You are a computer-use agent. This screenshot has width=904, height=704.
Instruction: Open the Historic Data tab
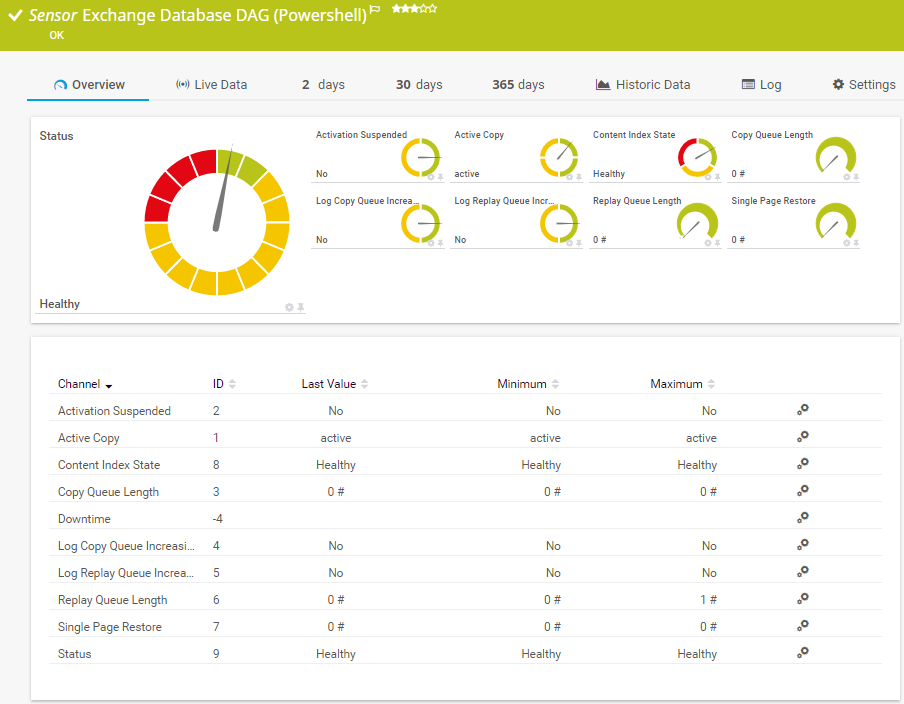click(x=642, y=85)
